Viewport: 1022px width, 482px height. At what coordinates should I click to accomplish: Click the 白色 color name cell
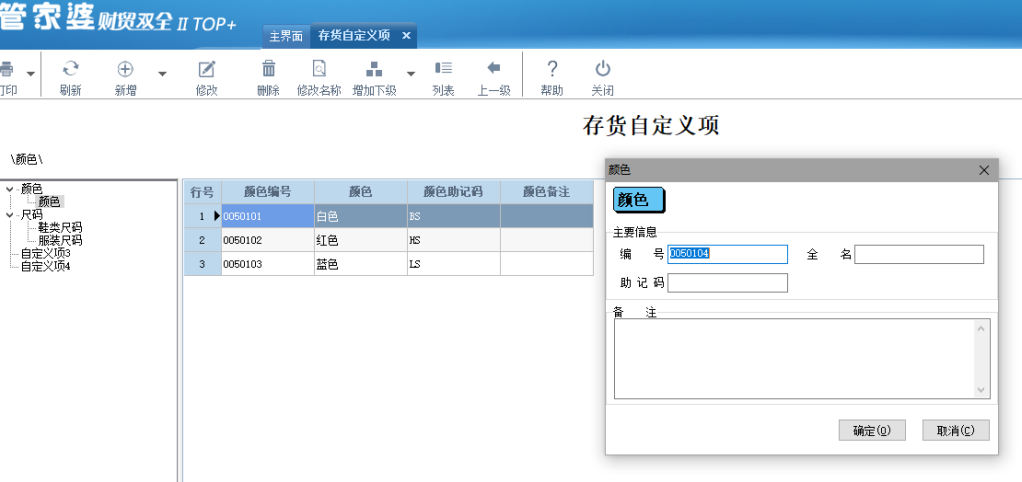click(x=360, y=216)
